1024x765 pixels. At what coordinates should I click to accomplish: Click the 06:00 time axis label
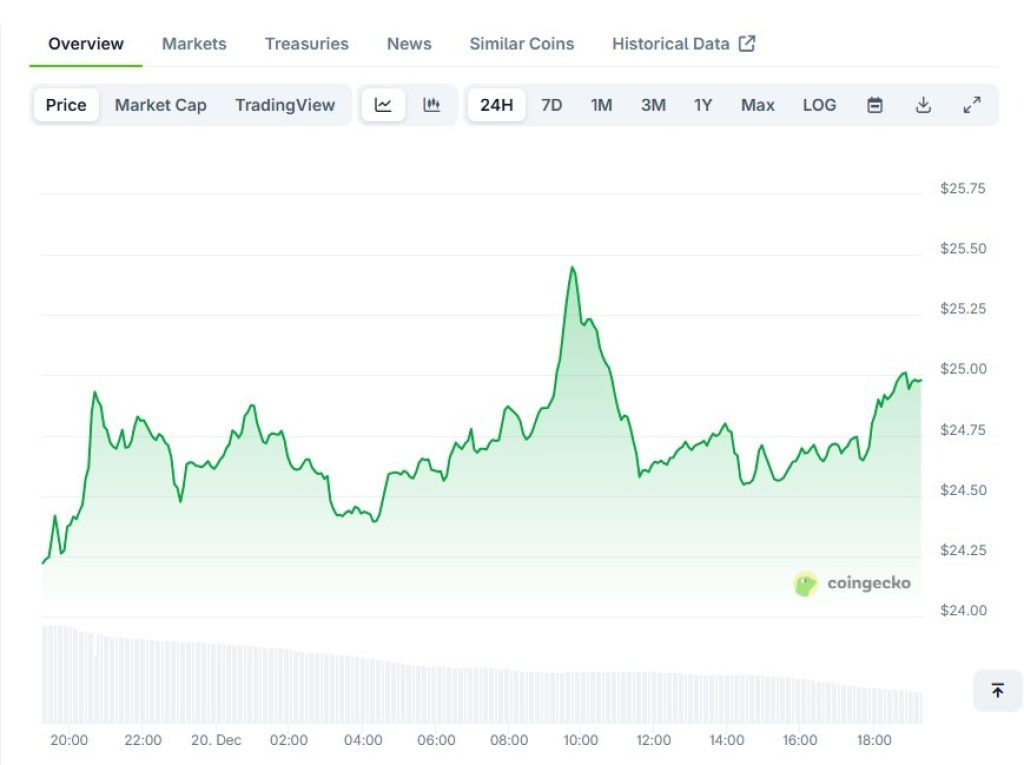tap(436, 740)
